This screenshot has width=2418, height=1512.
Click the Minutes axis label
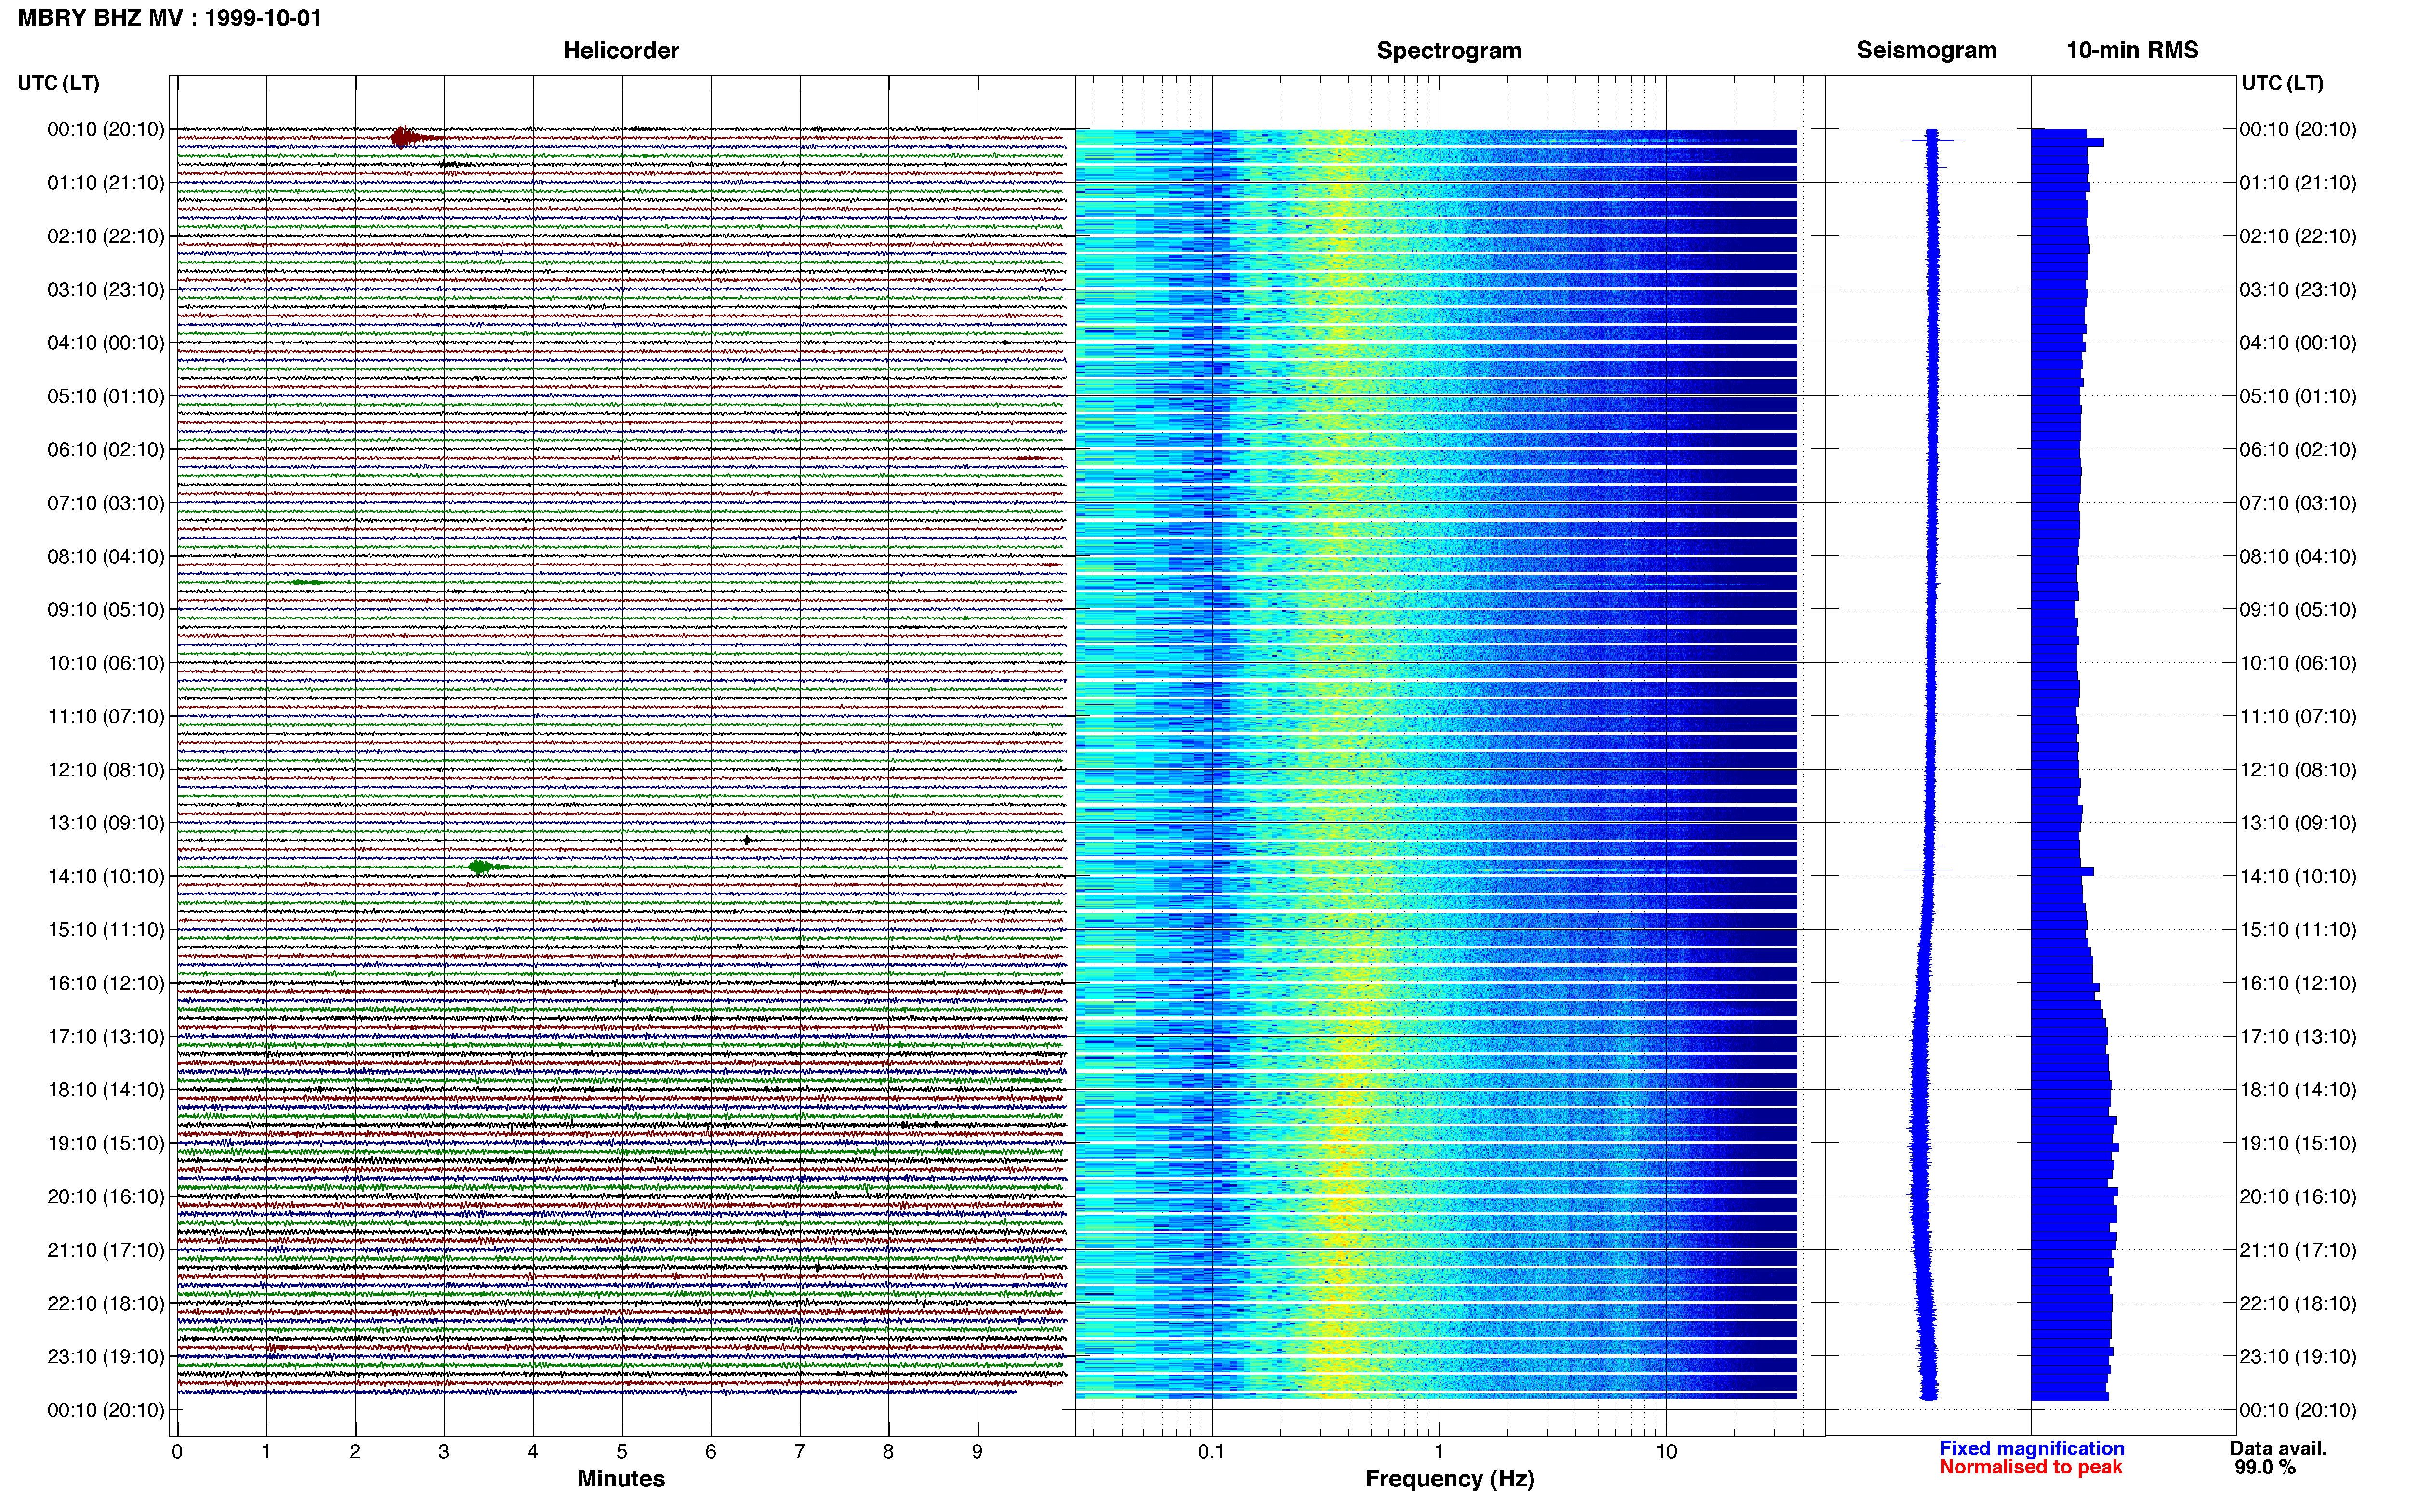pyautogui.click(x=621, y=1479)
